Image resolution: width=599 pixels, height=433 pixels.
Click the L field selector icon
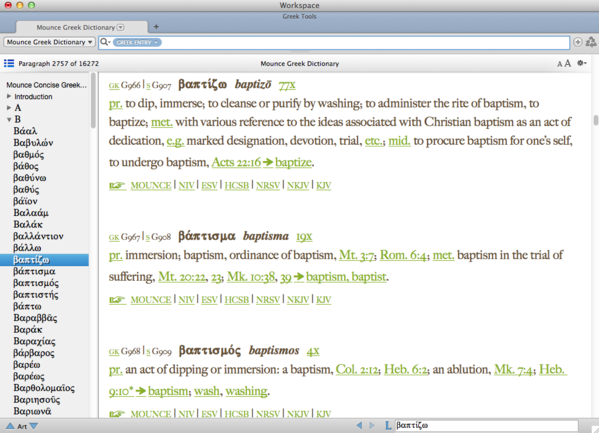[x=388, y=425]
